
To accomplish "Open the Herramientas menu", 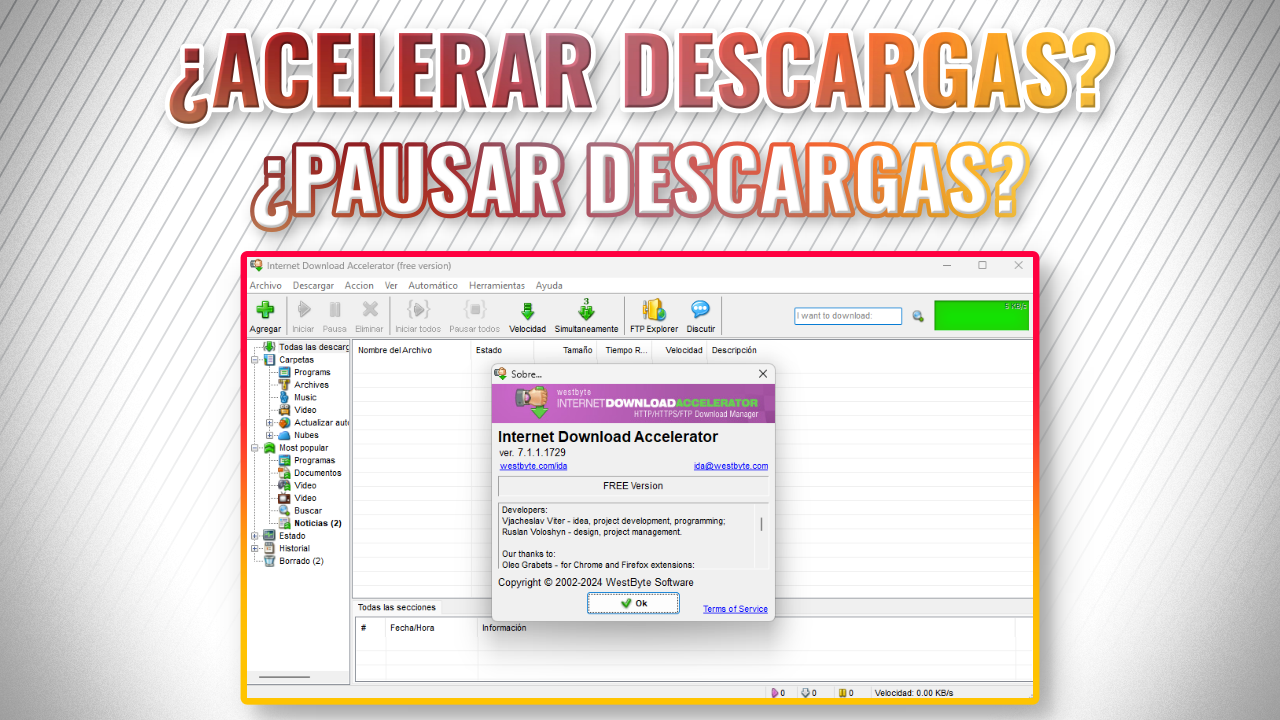I will [497, 286].
